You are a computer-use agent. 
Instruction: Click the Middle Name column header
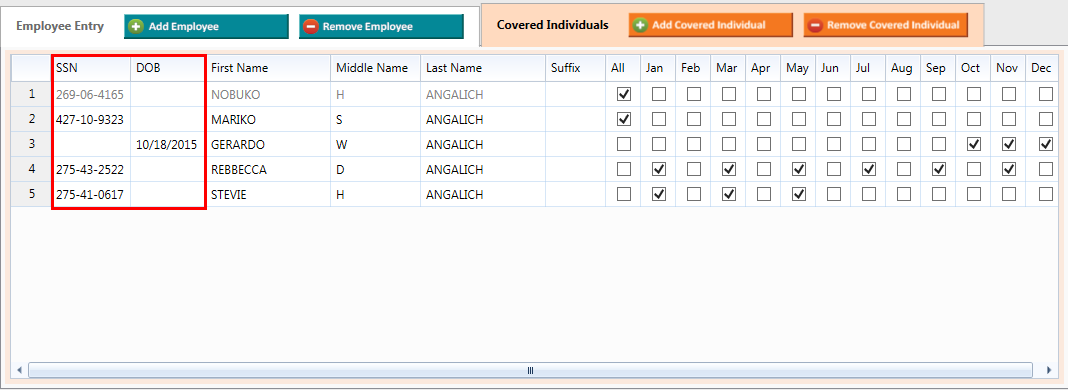point(376,68)
